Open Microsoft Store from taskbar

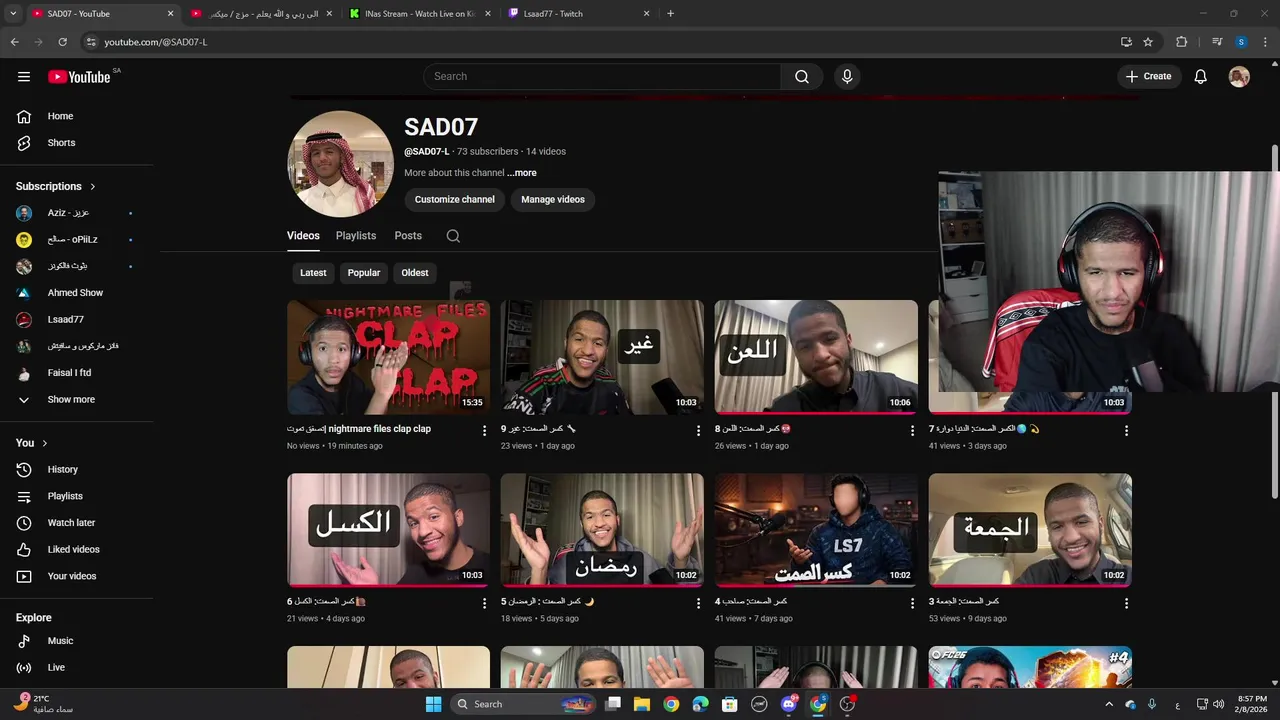[x=730, y=704]
